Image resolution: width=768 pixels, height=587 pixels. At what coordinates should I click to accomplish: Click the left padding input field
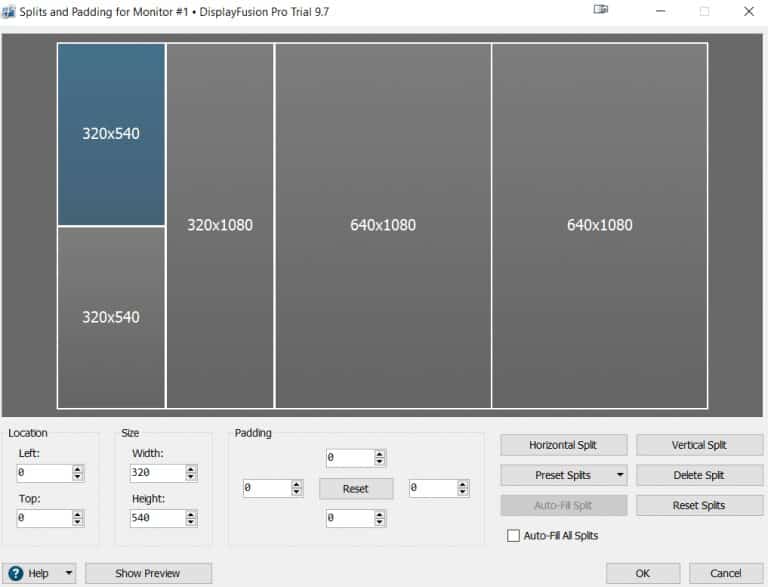tap(266, 488)
